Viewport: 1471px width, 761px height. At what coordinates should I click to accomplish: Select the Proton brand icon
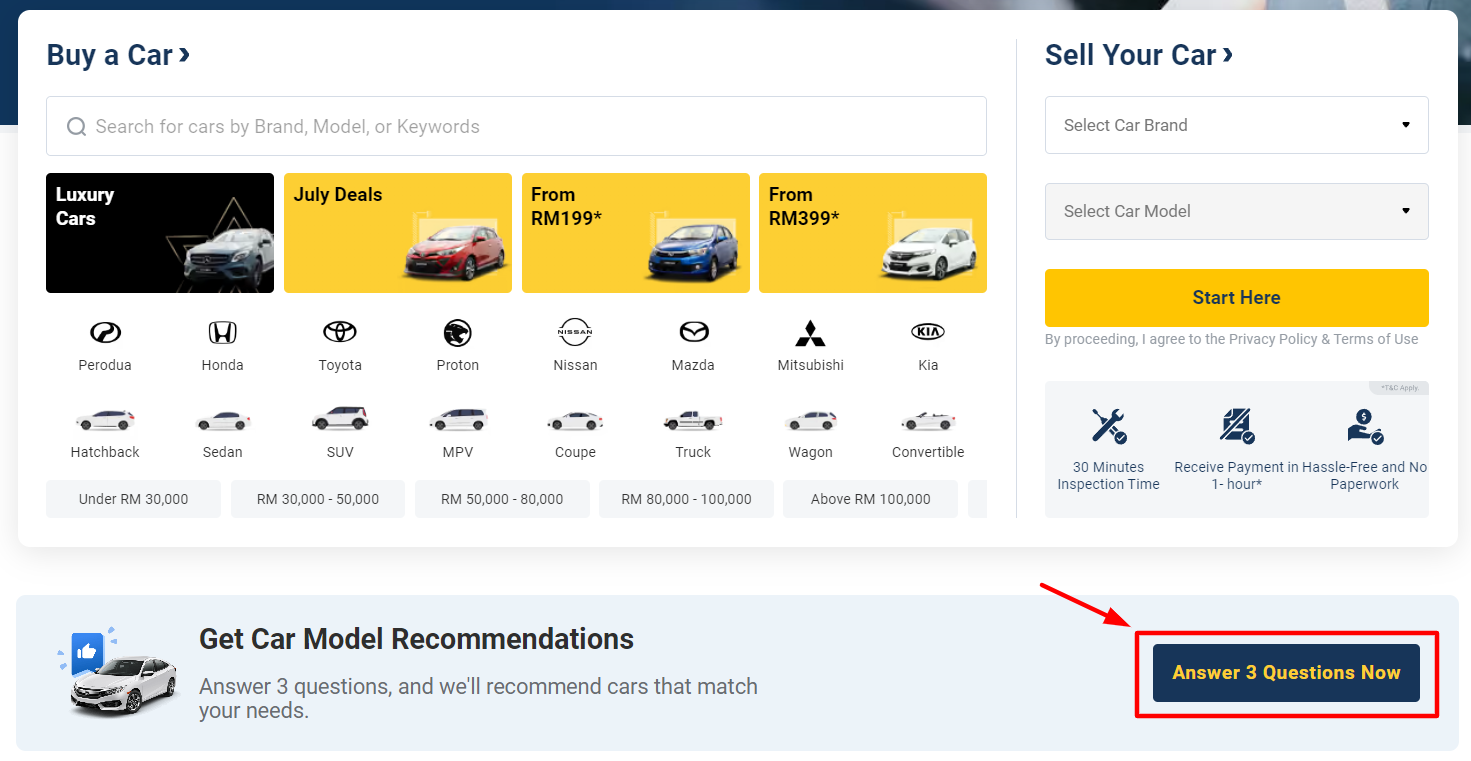point(457,333)
